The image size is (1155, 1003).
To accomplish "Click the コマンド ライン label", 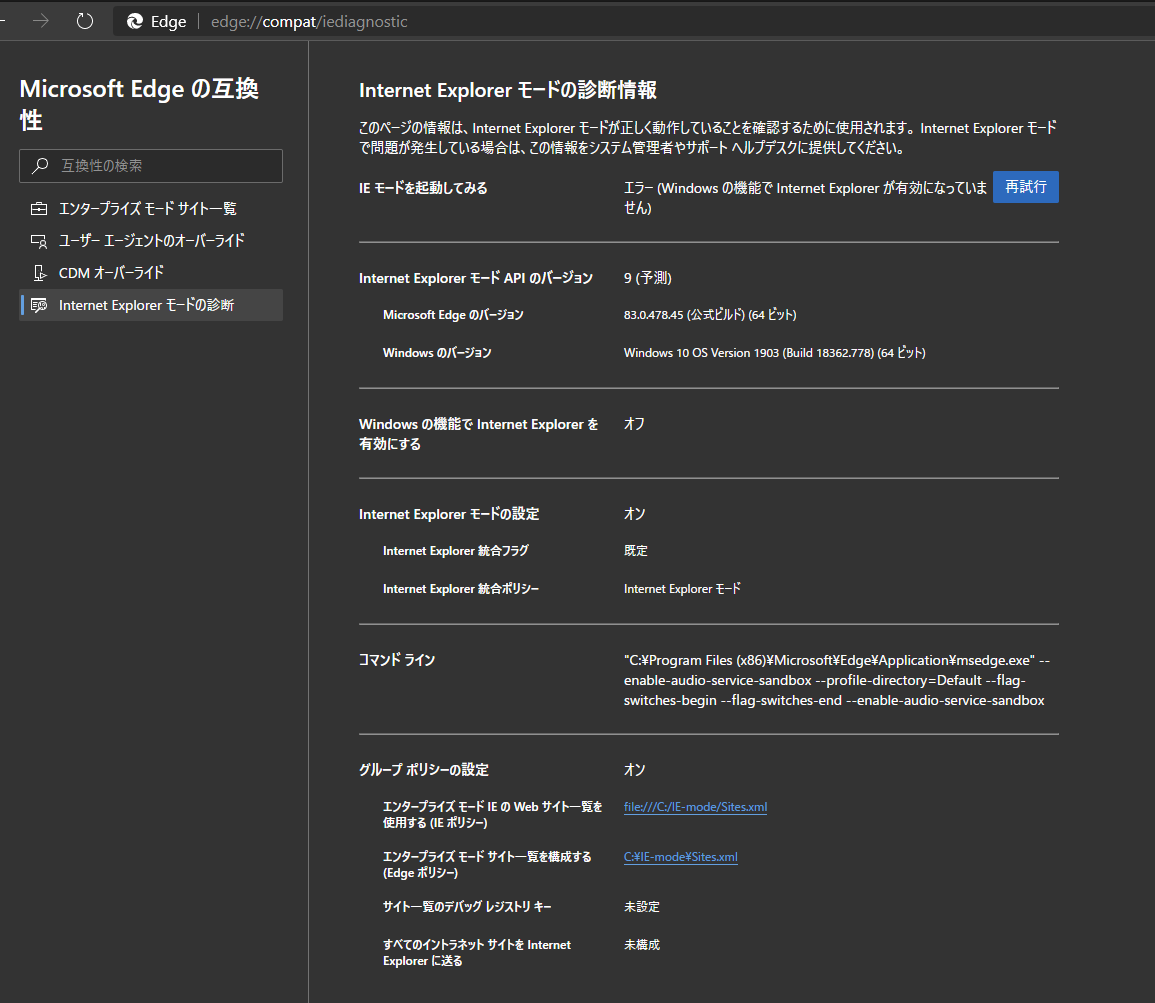I will (x=397, y=661).
